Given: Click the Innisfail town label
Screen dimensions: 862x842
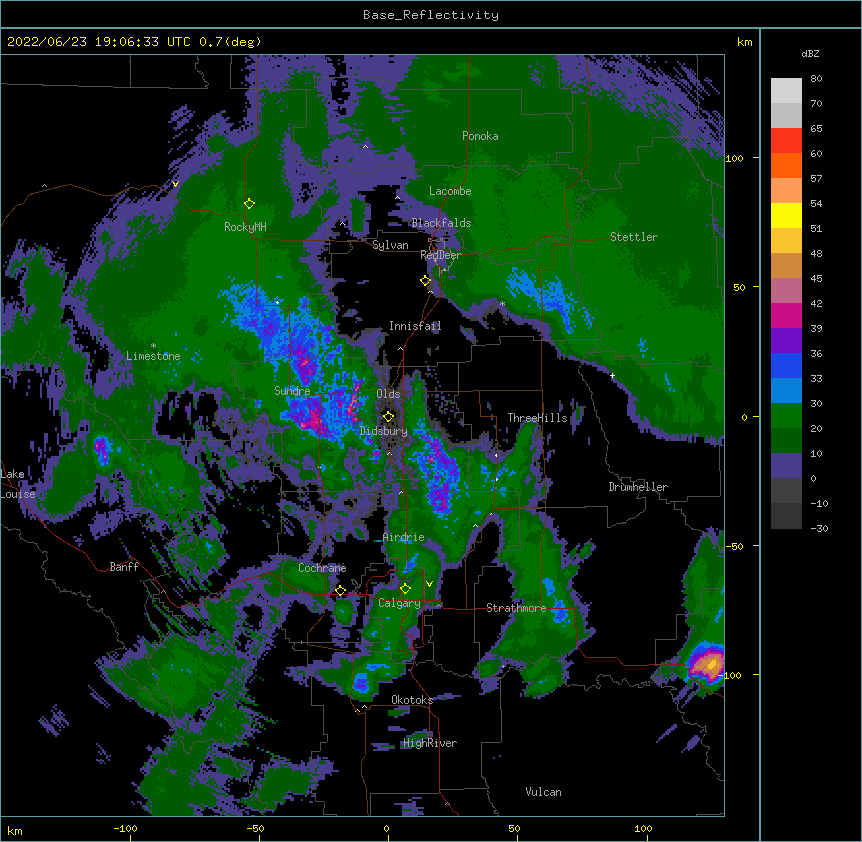Looking at the screenshot, I should pos(415,326).
